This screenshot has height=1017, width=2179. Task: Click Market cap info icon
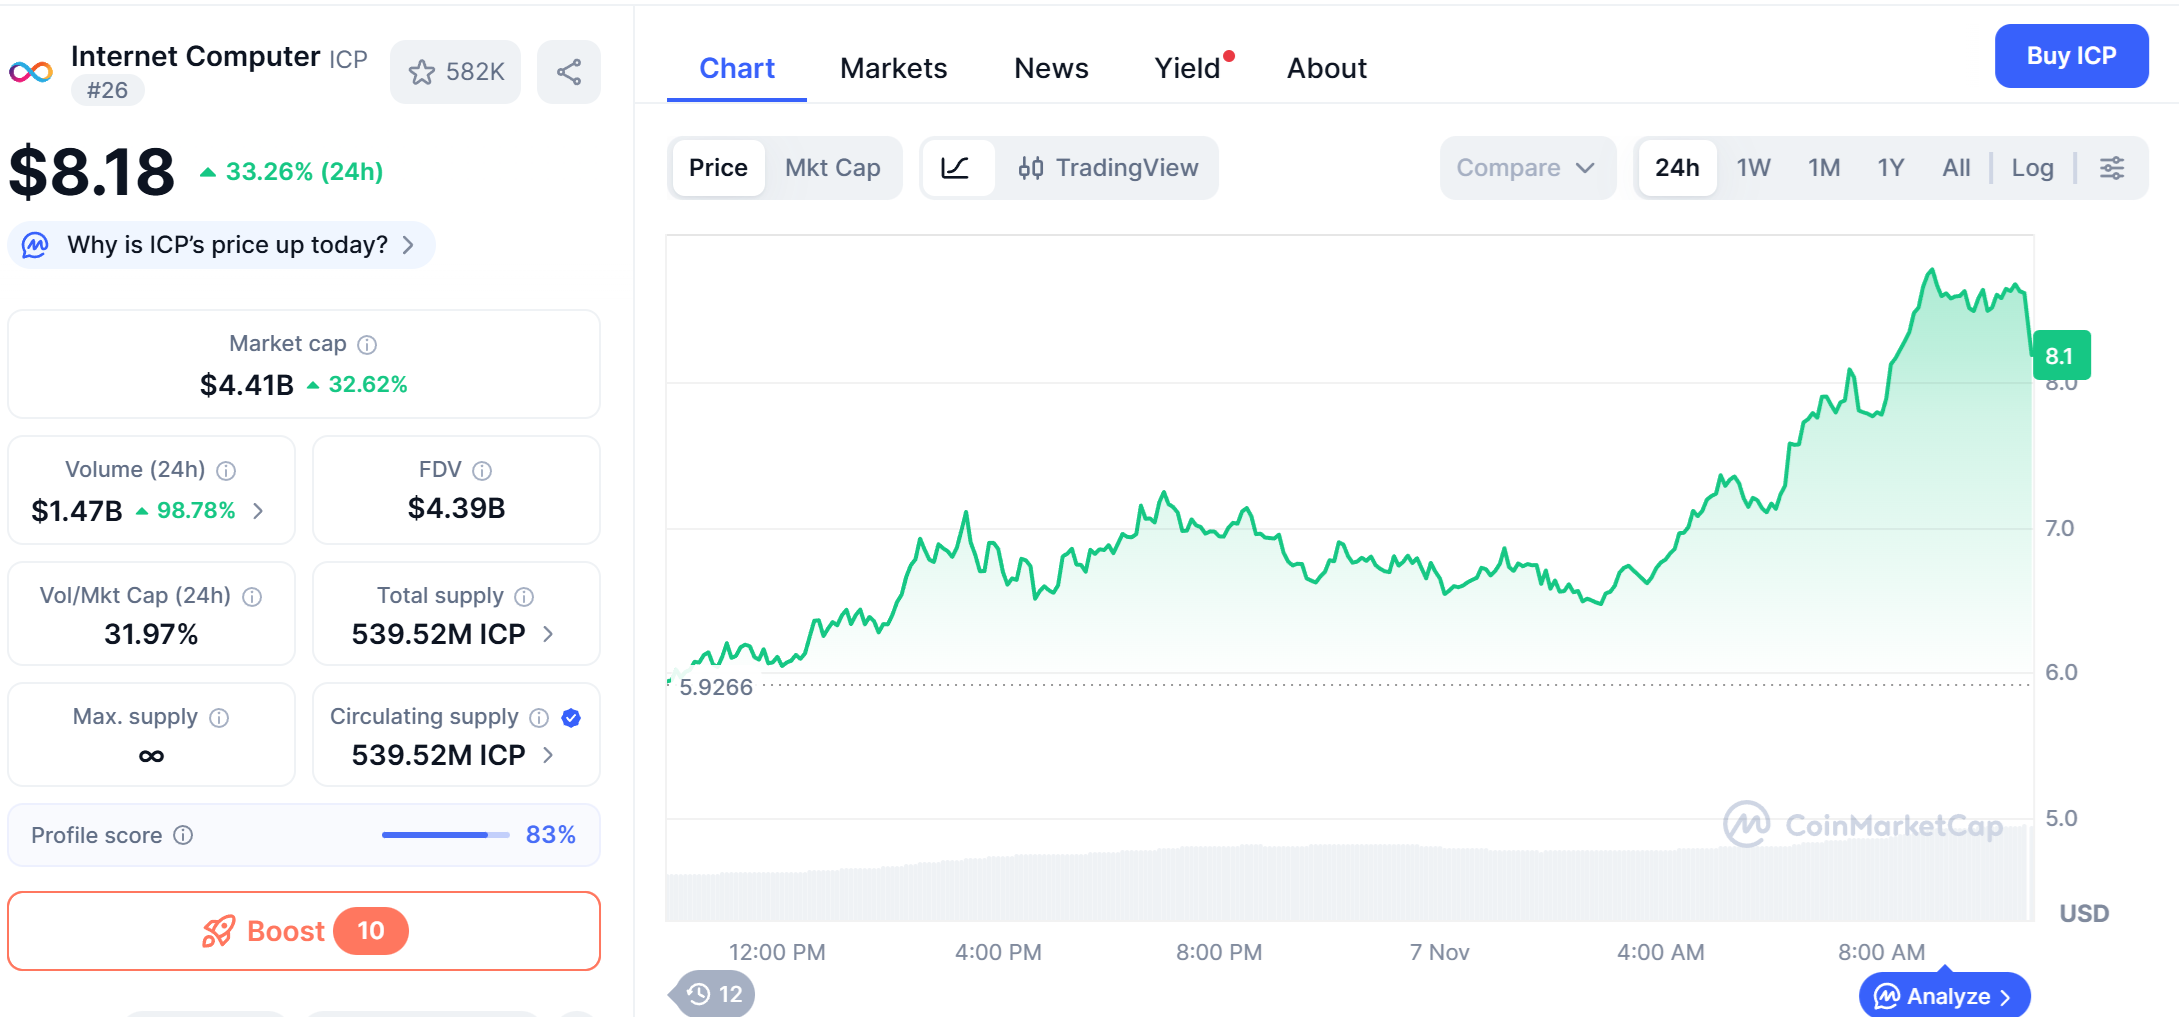pos(367,345)
